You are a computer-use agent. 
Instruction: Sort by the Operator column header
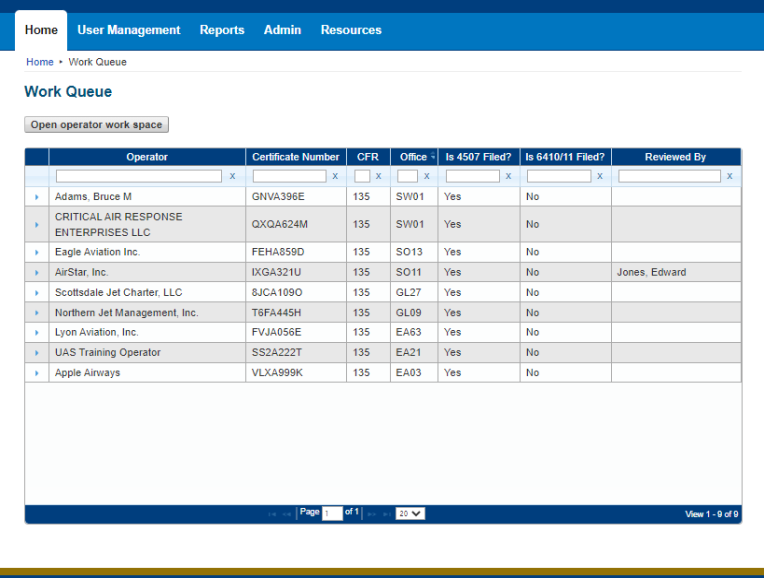click(147, 157)
